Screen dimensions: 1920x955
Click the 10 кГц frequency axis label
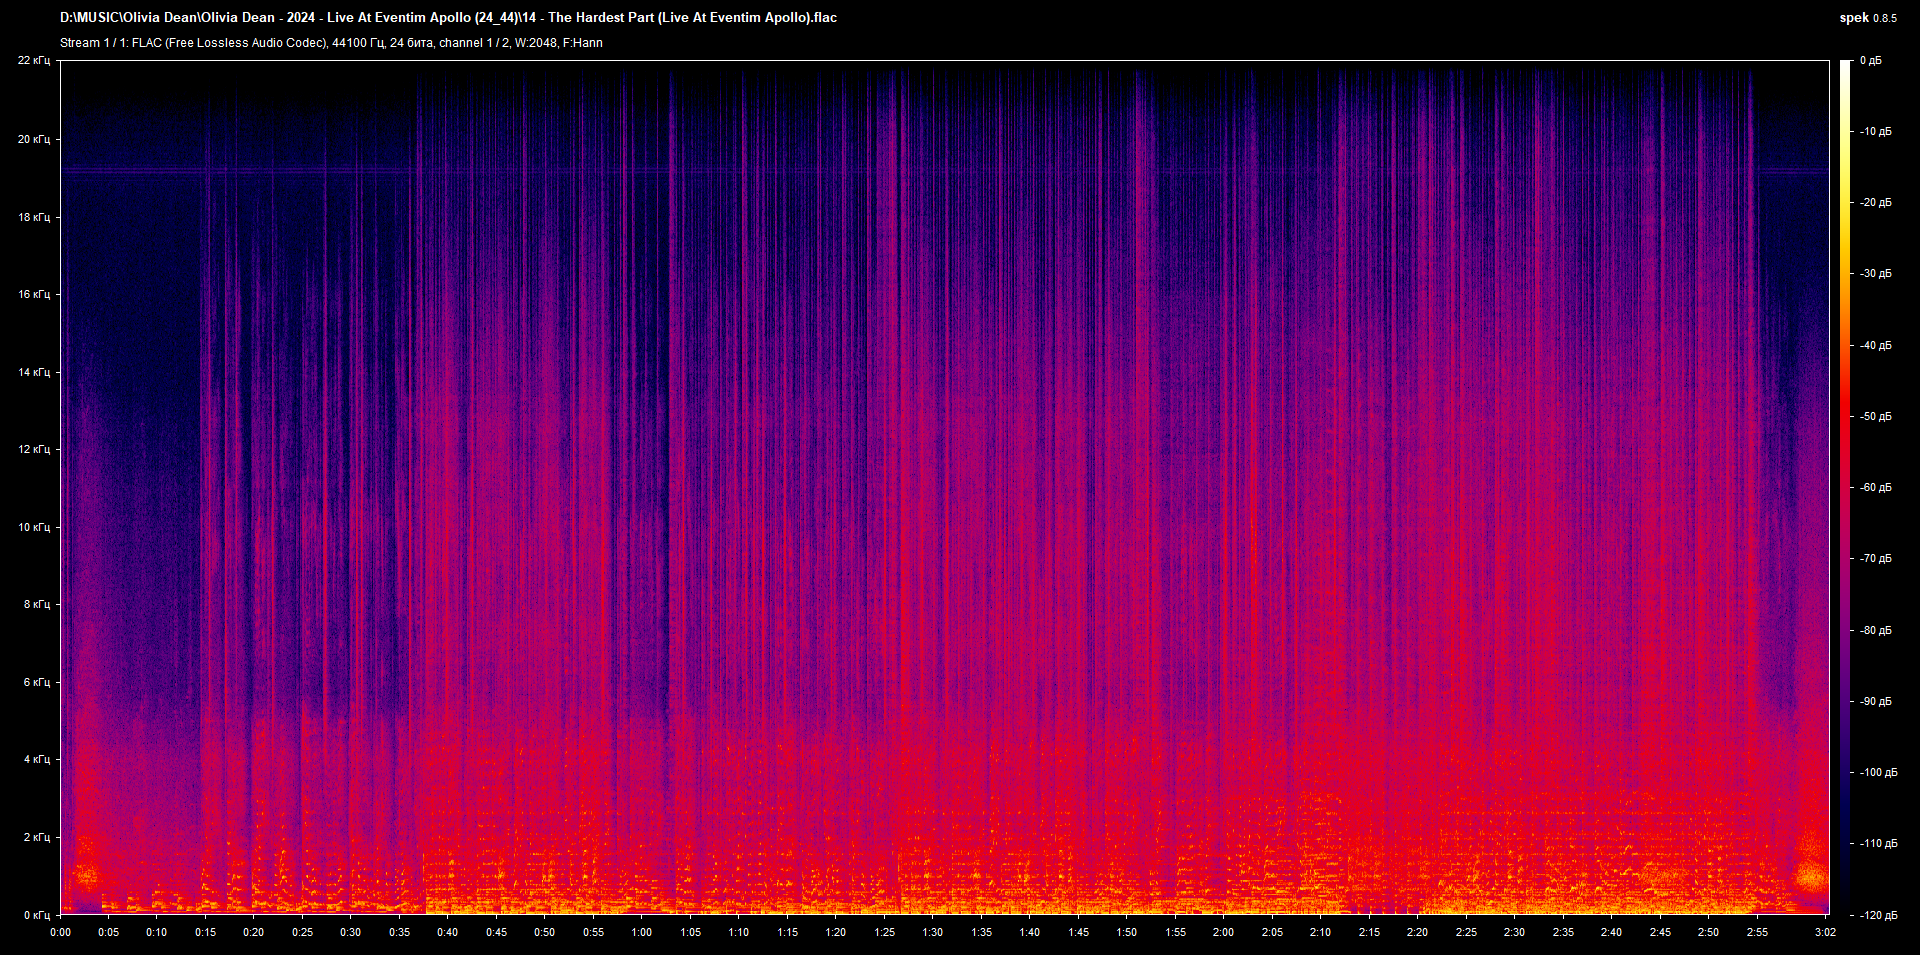(34, 527)
